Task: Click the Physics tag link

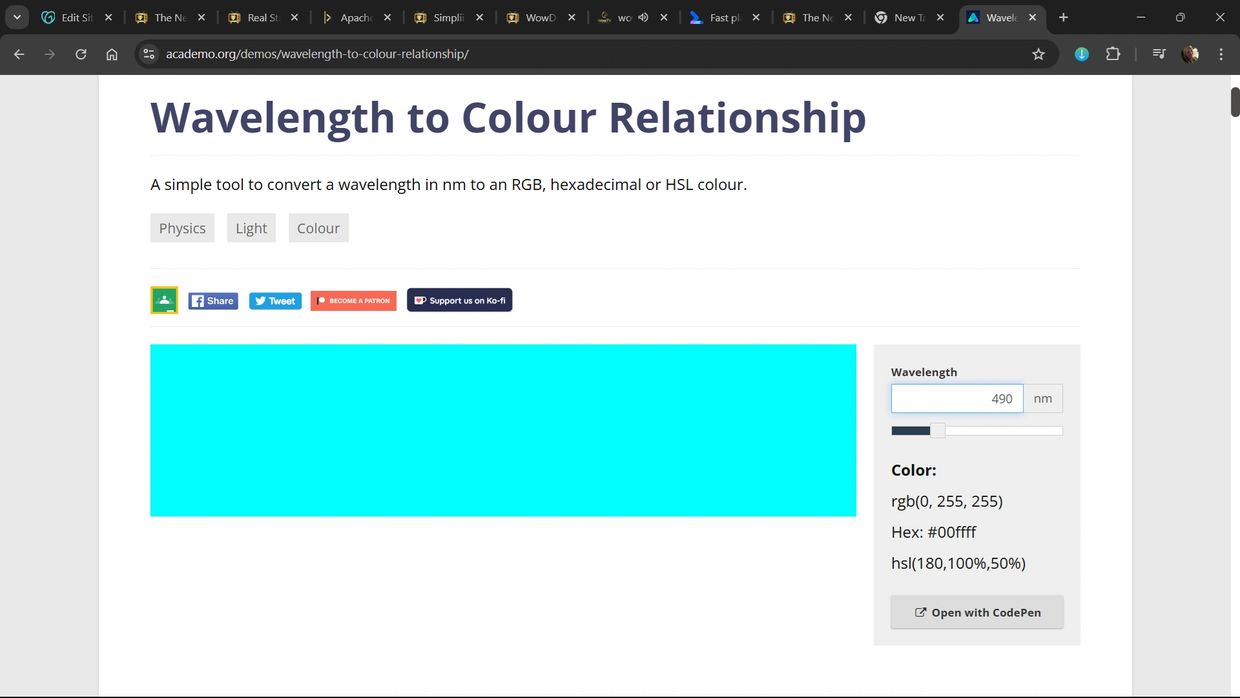Action: point(182,228)
